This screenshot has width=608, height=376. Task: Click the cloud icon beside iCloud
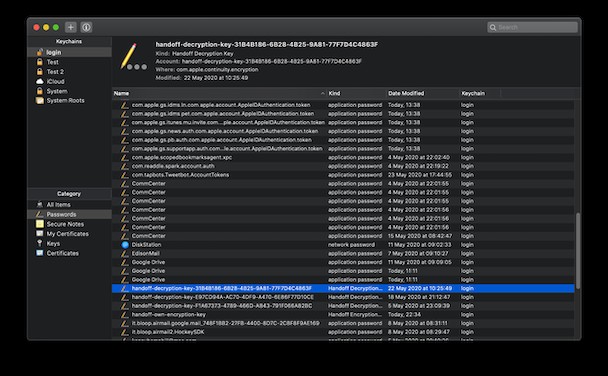pos(40,81)
